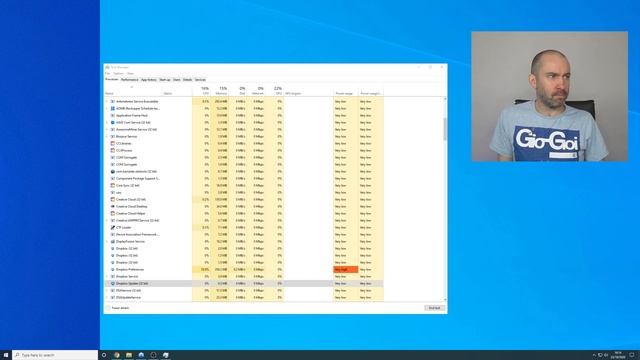
Task: Open the View menu in Task Manager
Action: (x=130, y=73)
